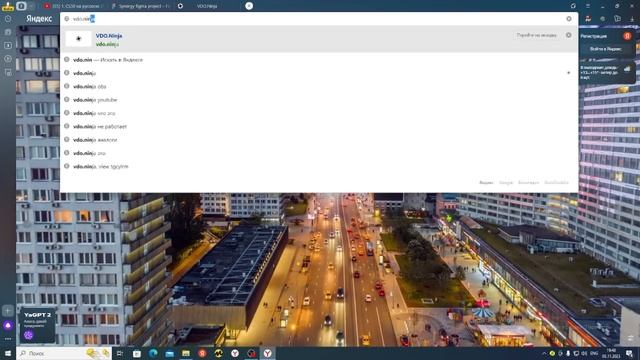Choose the 'vdo.ninja это' suggestion
This screenshot has height=360, width=640.
pos(319,153)
